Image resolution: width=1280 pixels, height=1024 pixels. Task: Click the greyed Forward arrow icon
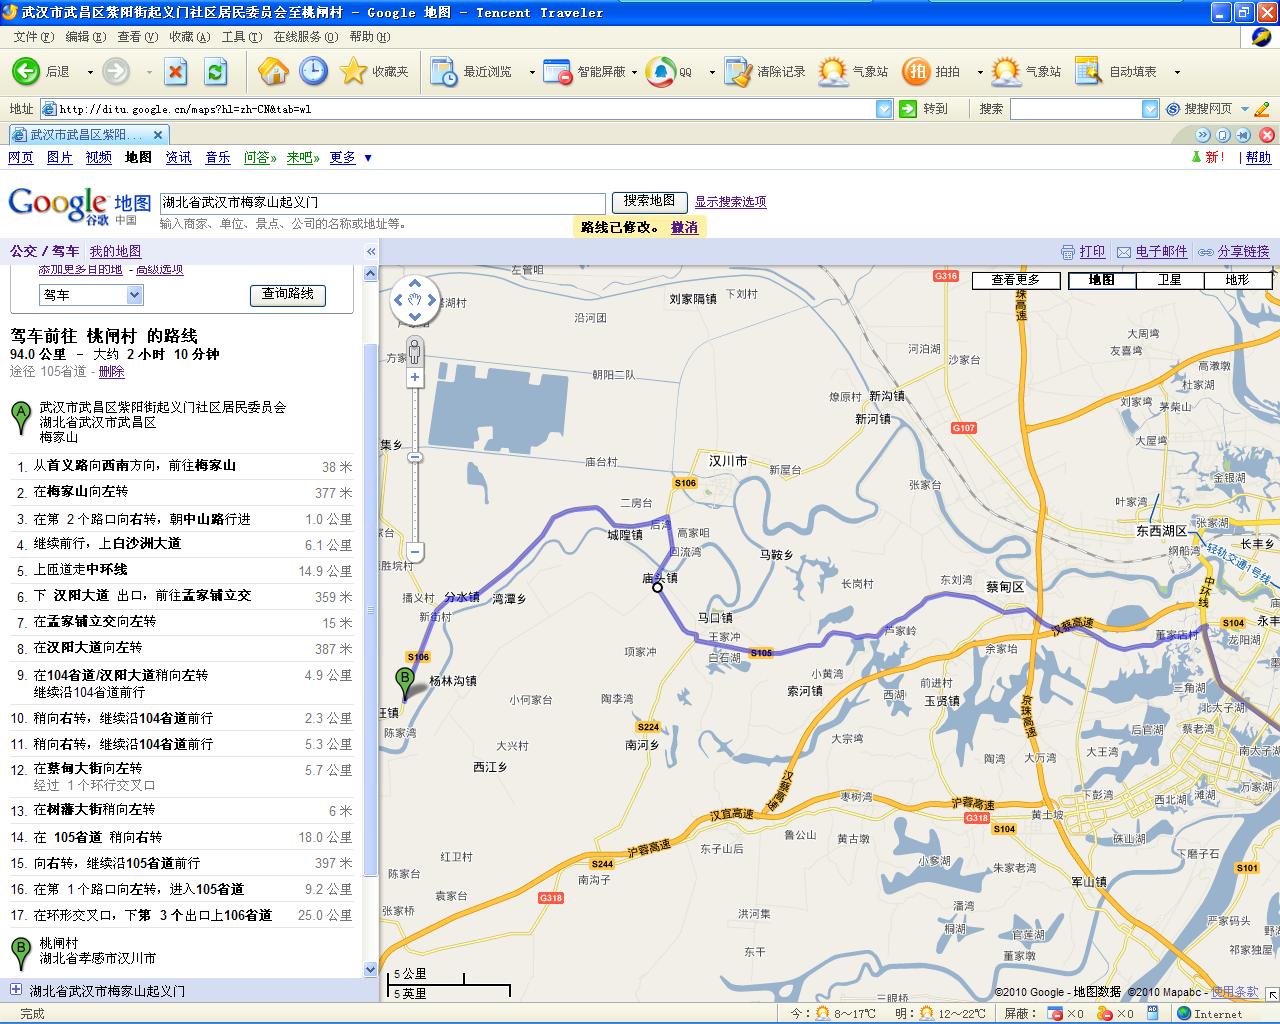click(x=116, y=71)
